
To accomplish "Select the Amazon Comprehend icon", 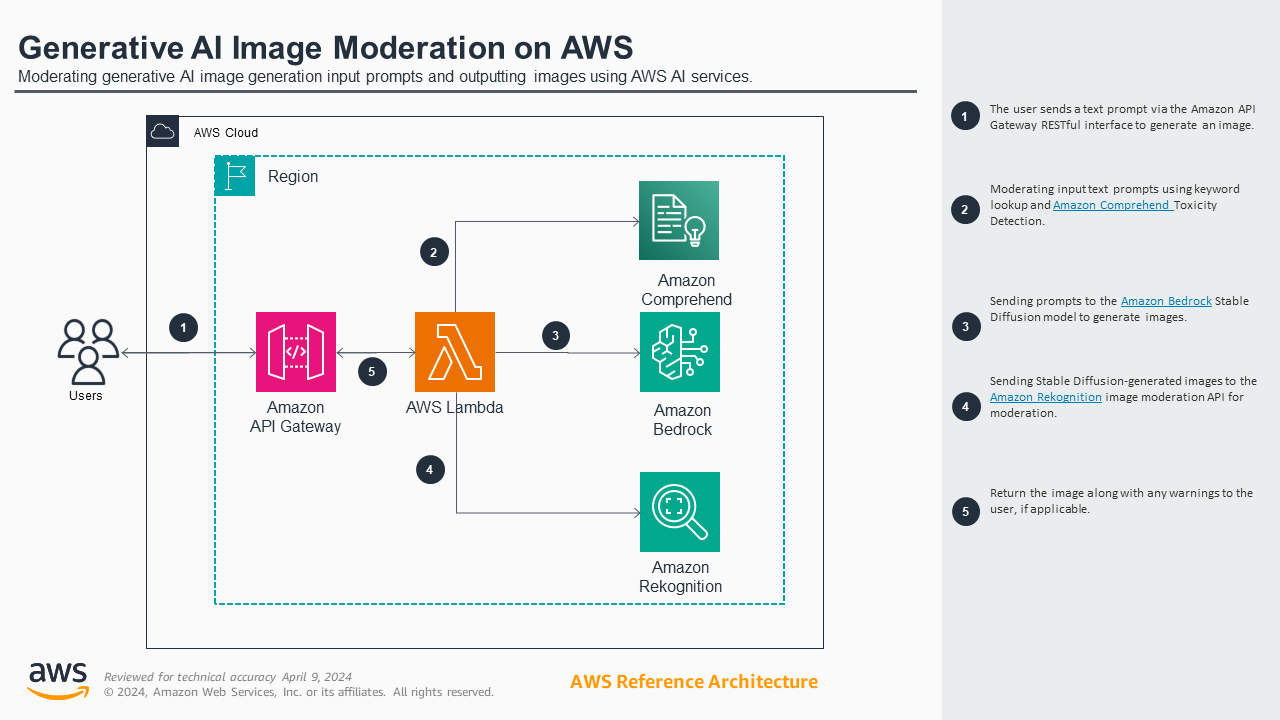I will (680, 221).
